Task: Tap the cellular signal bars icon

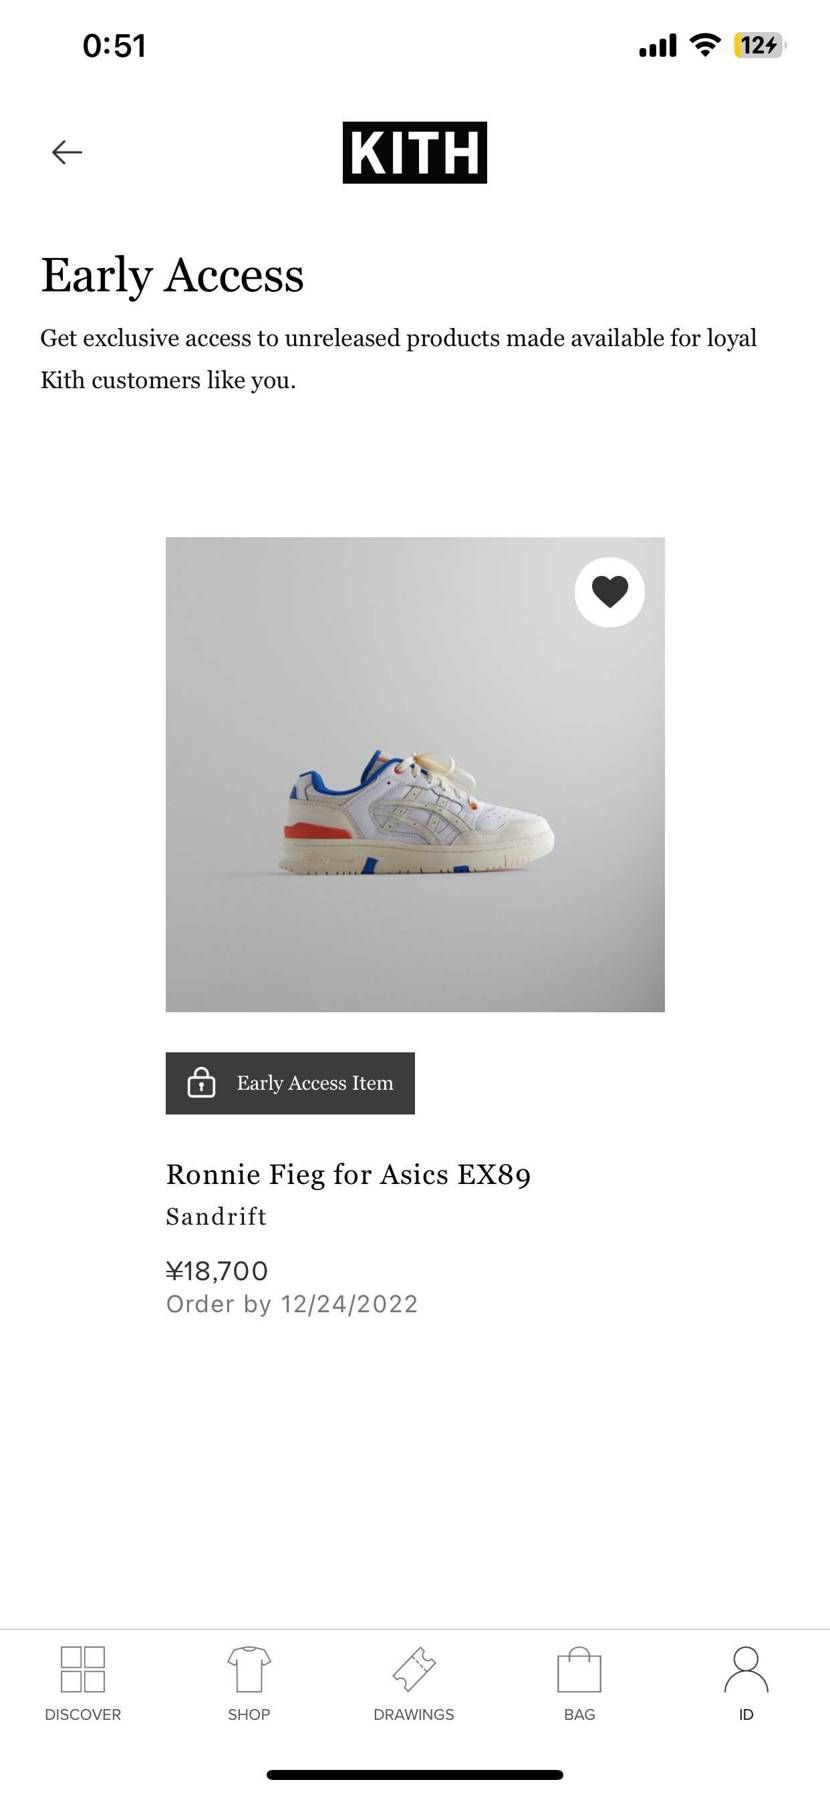Action: [x=657, y=46]
